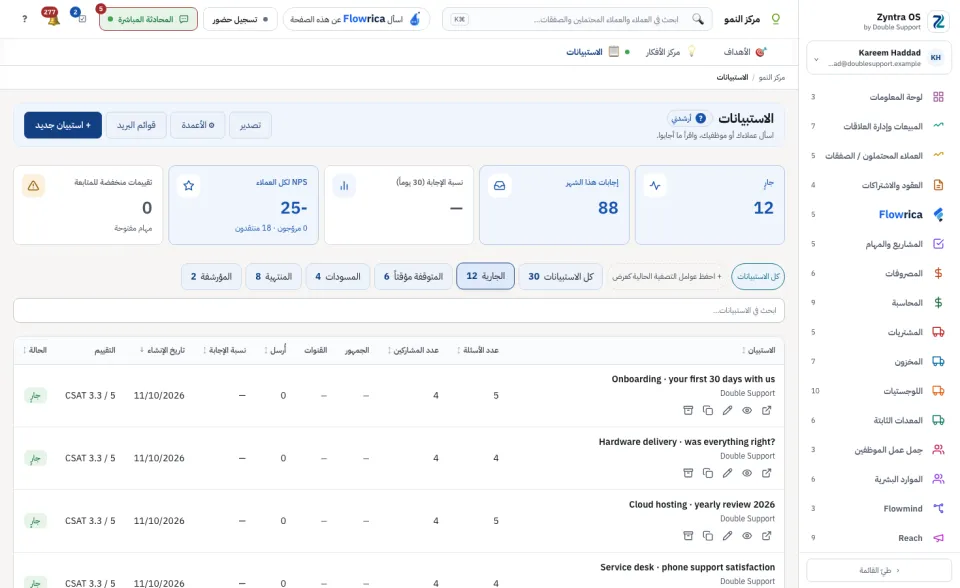Open الأعمدة columns settings
The image size is (960, 588).
point(198,125)
